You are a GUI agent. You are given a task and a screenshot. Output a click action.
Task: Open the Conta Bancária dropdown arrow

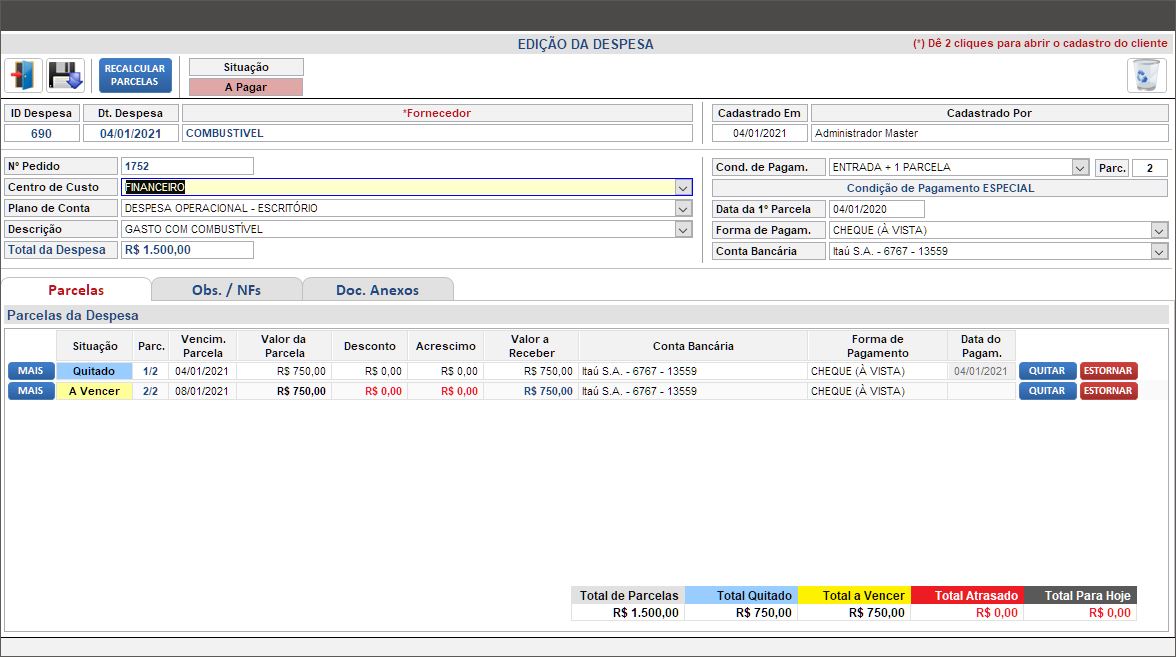[1159, 251]
